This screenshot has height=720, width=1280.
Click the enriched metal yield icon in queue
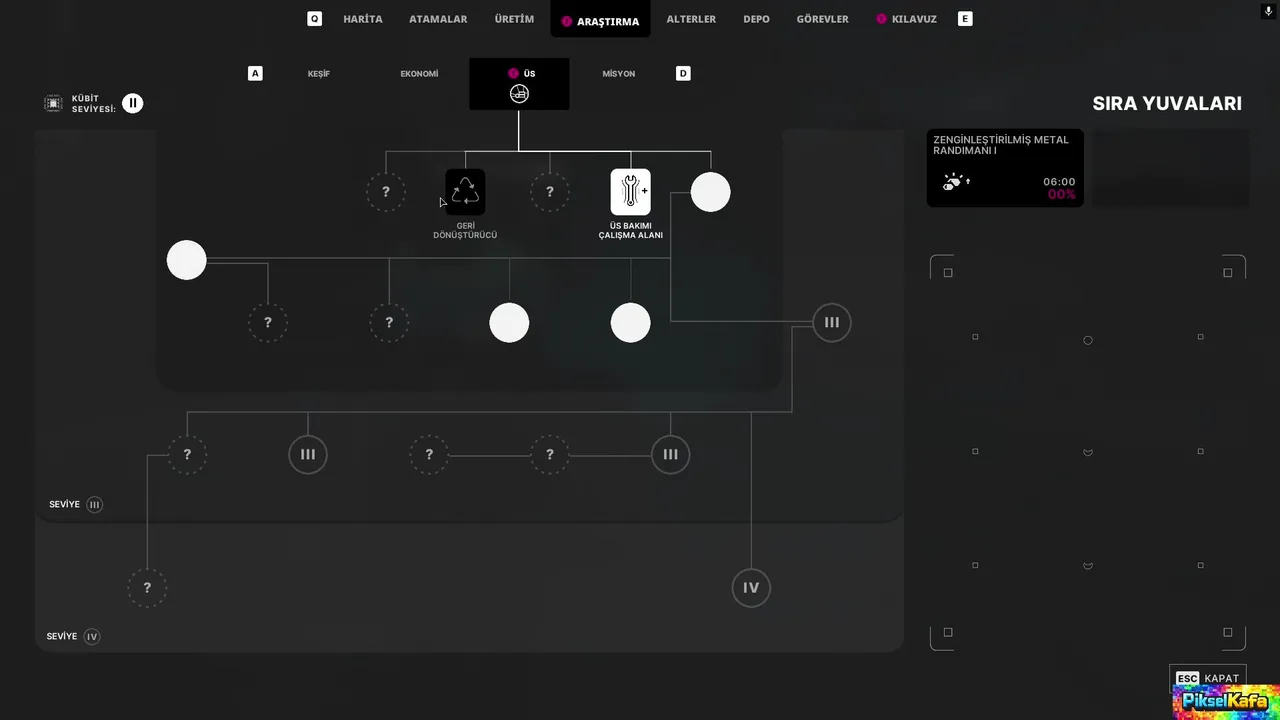tap(956, 182)
